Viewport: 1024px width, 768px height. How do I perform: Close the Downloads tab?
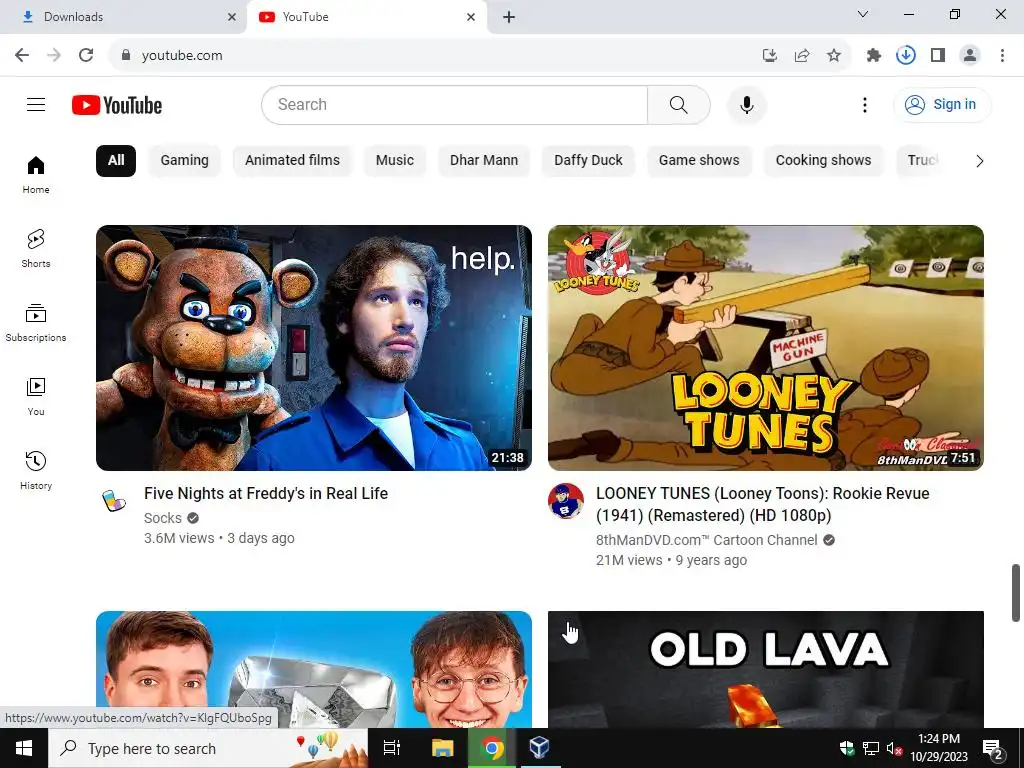coord(232,17)
